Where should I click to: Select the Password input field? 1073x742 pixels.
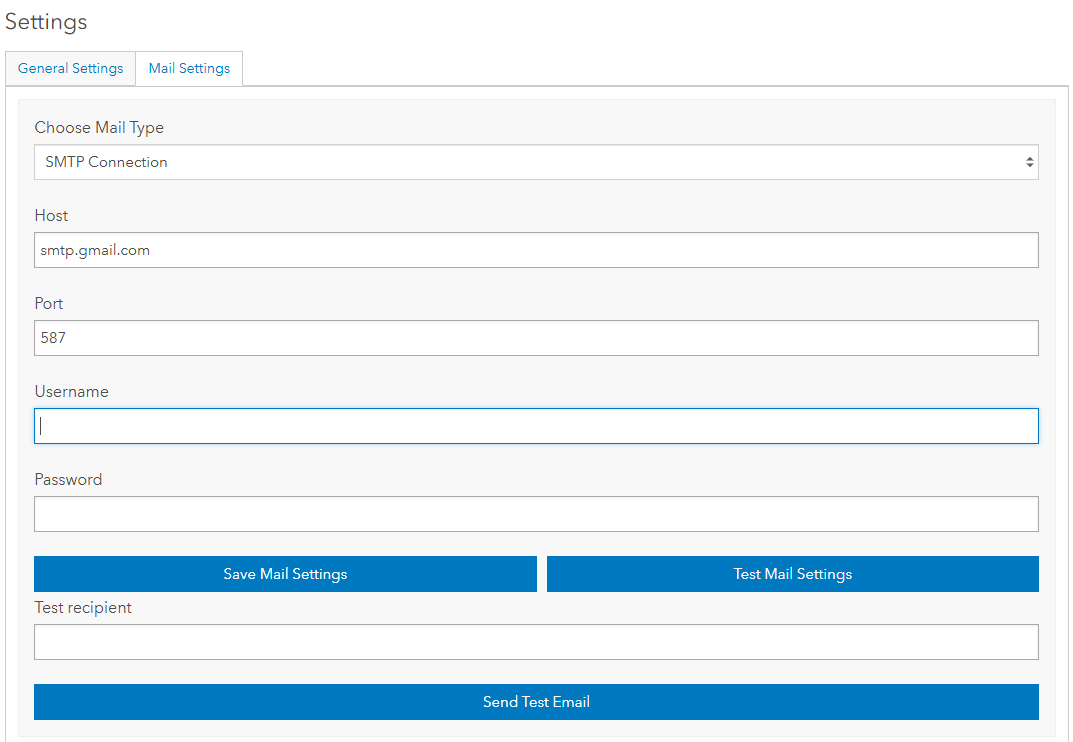[536, 514]
